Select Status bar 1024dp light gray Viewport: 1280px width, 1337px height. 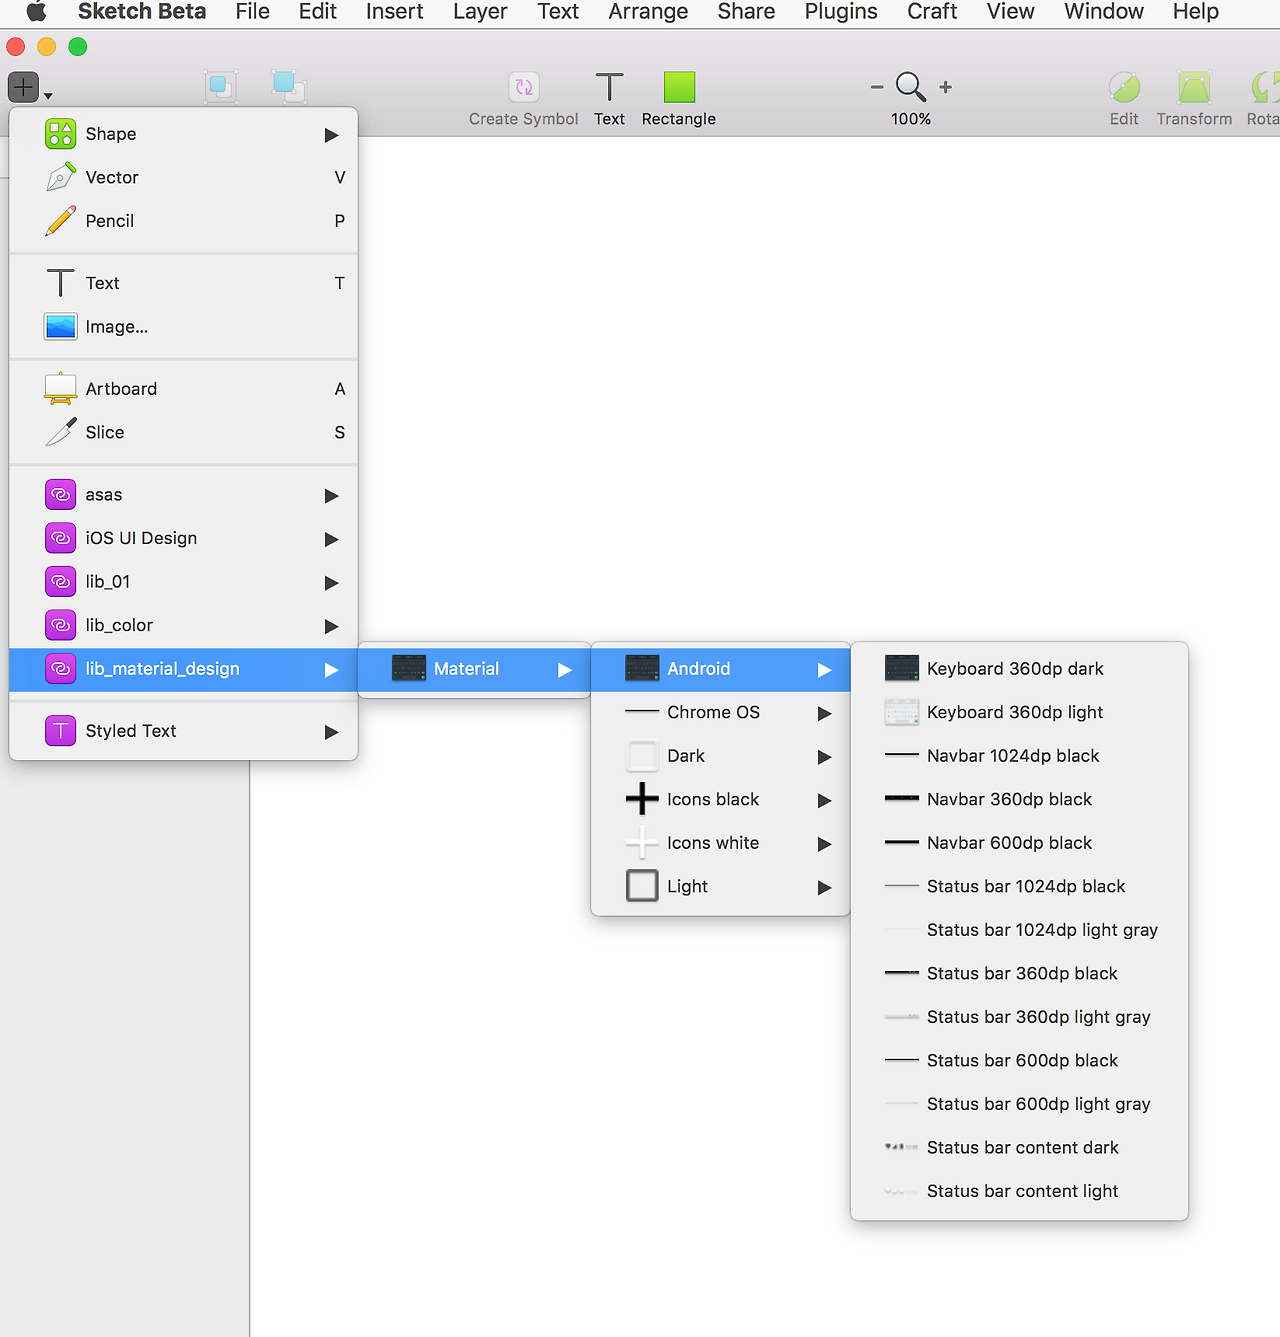pyautogui.click(x=1019, y=930)
